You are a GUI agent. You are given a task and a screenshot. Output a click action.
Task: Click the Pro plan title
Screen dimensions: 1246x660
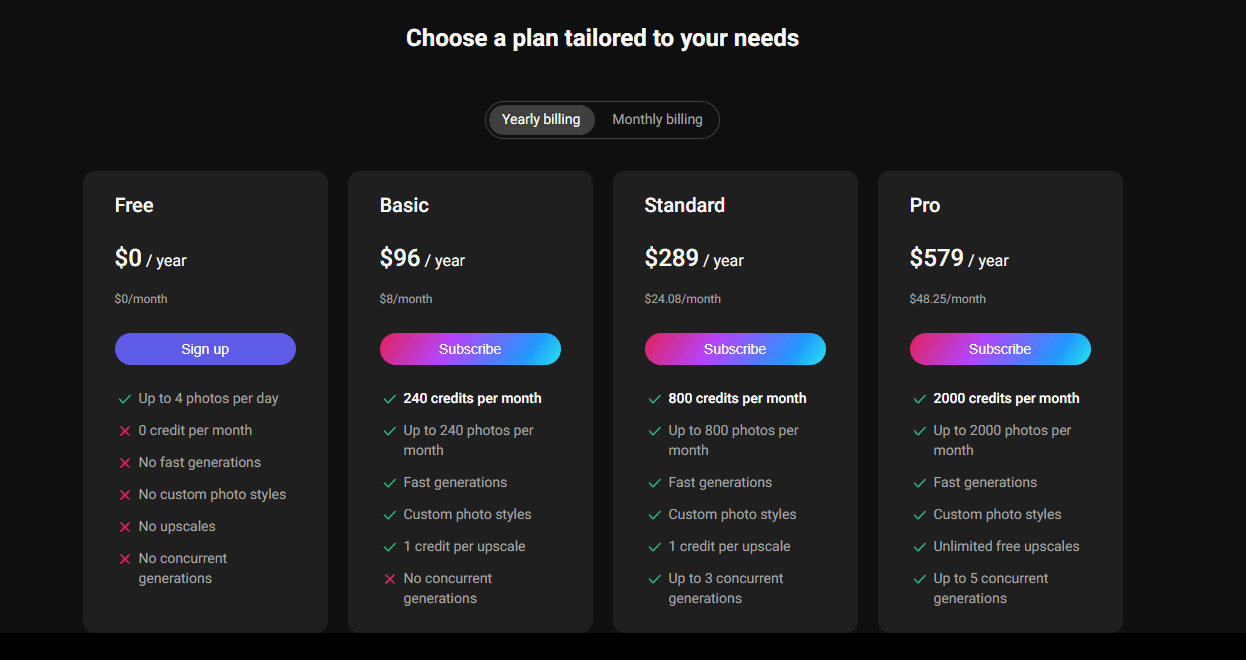(x=925, y=205)
